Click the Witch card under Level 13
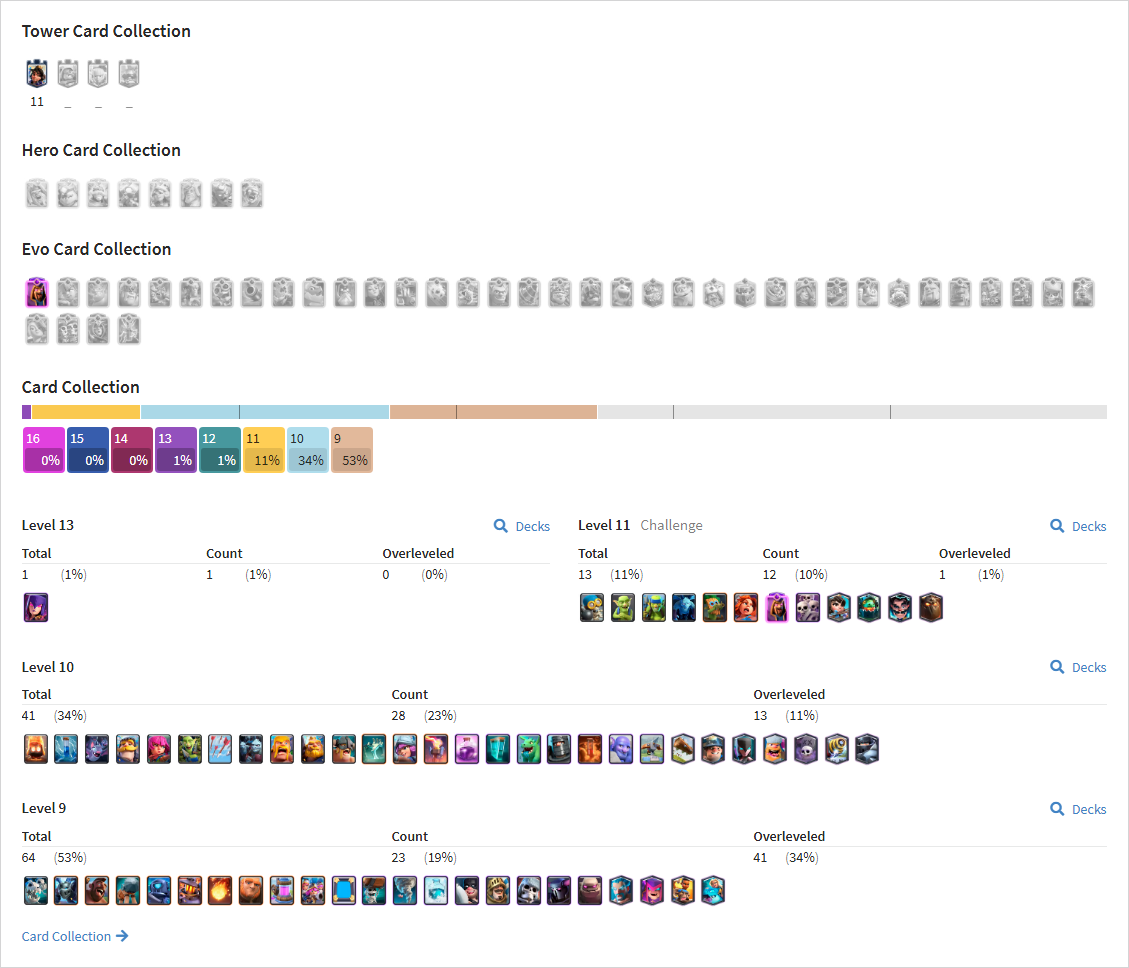This screenshot has width=1129, height=968. click(36, 607)
